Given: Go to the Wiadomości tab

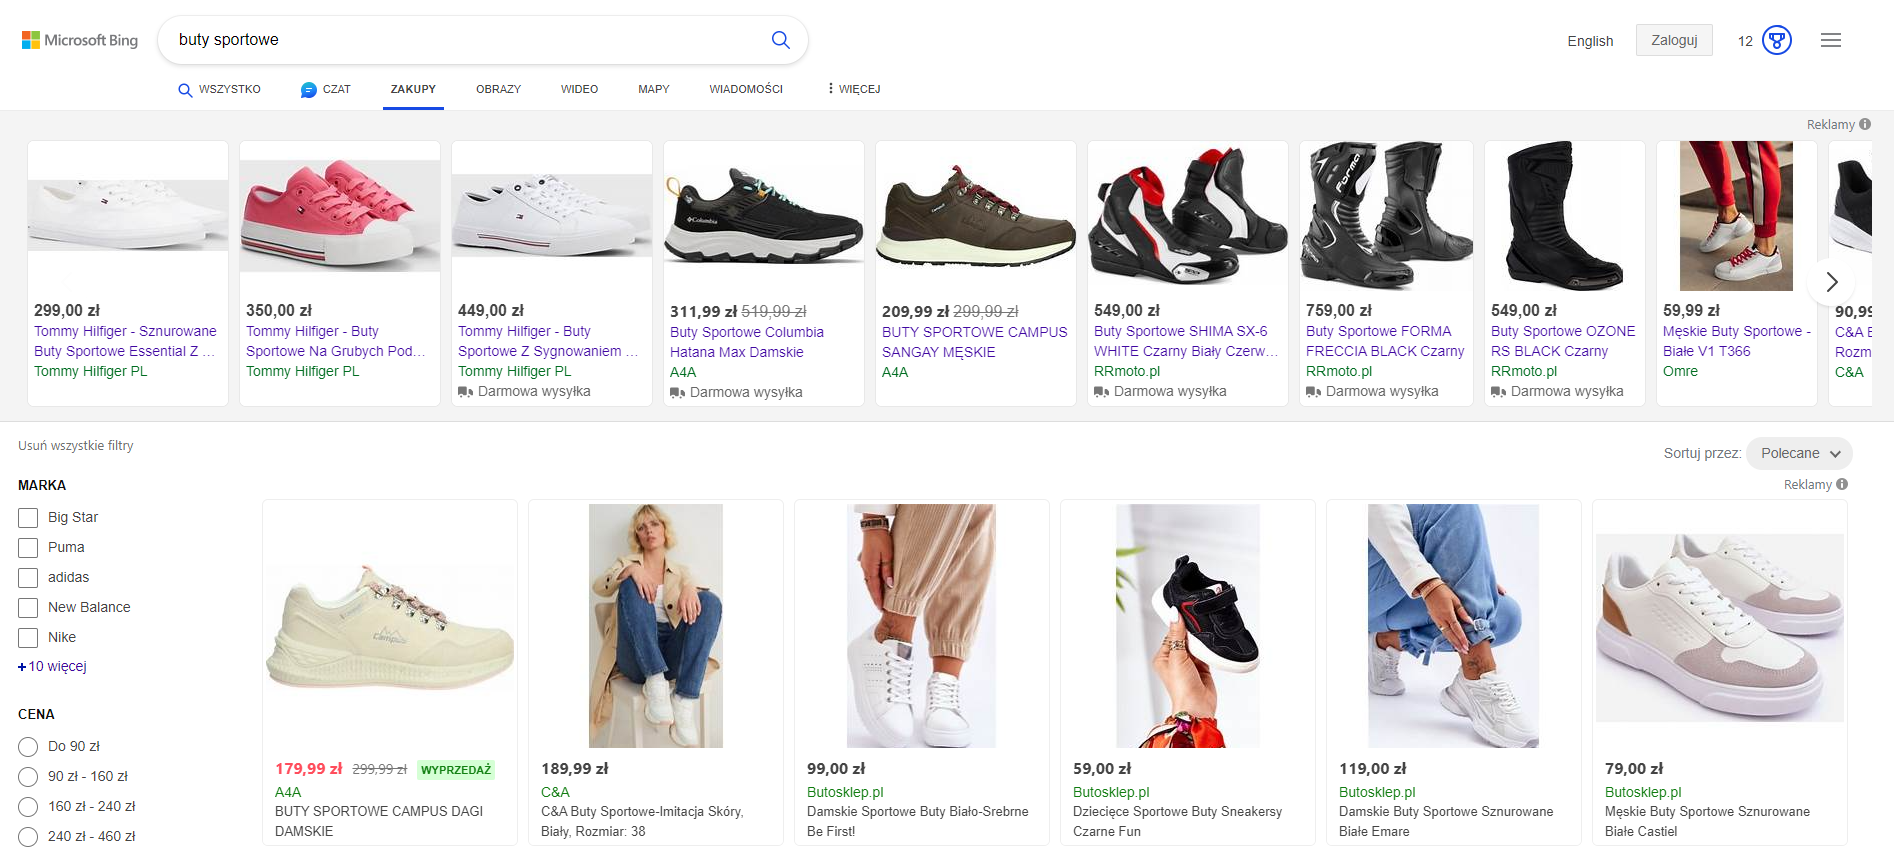Looking at the screenshot, I should click(x=745, y=89).
